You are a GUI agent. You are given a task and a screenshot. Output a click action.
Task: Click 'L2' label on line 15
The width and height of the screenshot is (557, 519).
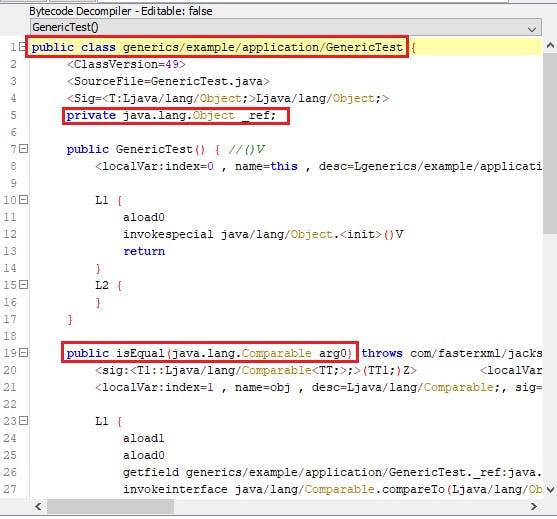[x=102, y=285]
